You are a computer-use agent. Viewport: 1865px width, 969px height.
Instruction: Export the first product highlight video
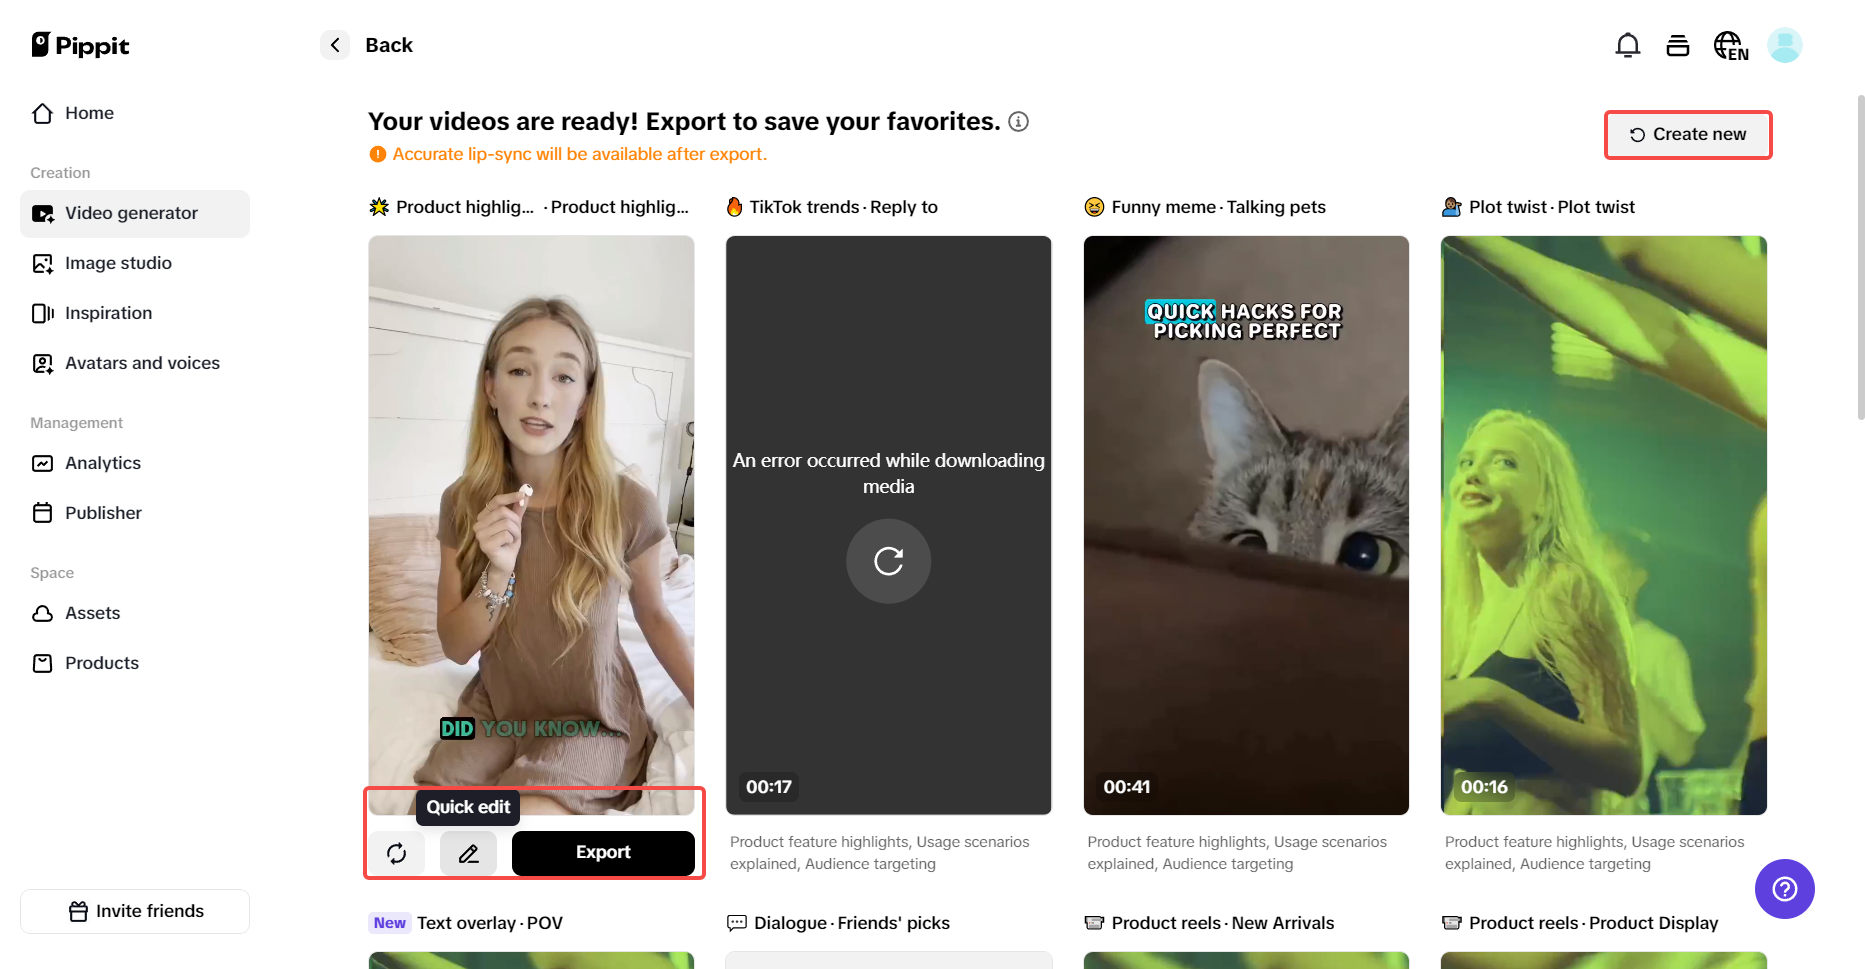[x=603, y=853]
